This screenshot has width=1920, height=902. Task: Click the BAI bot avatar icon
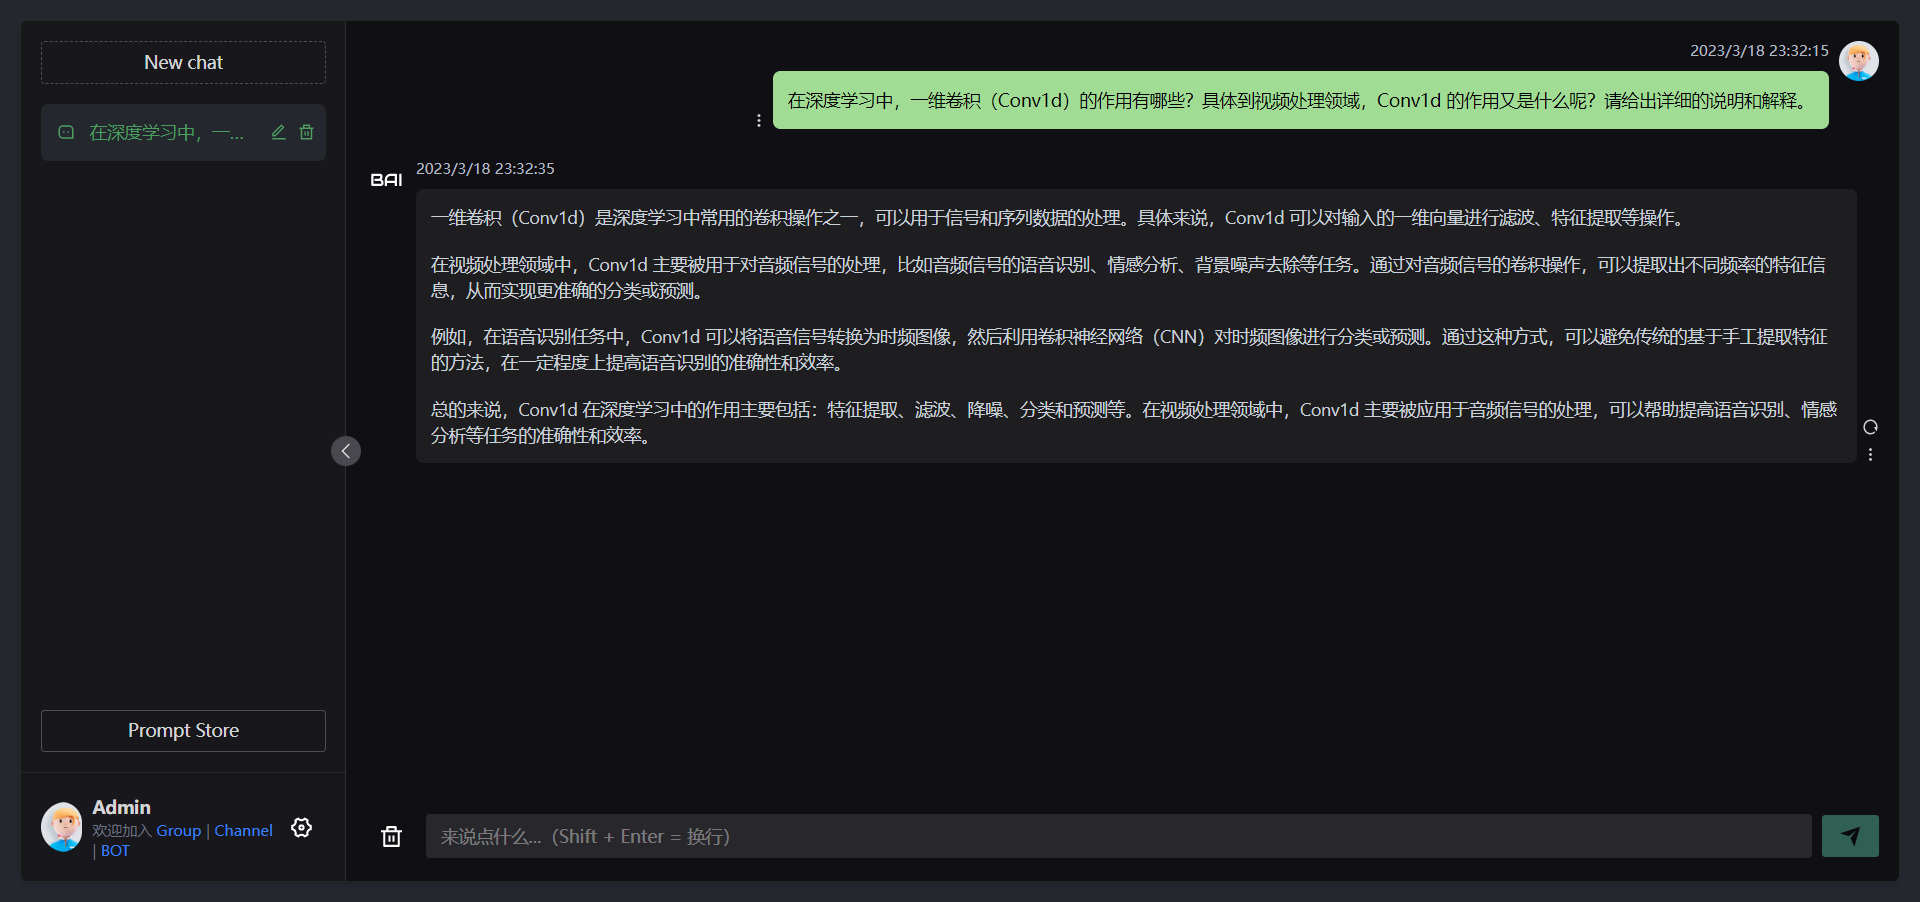[386, 178]
